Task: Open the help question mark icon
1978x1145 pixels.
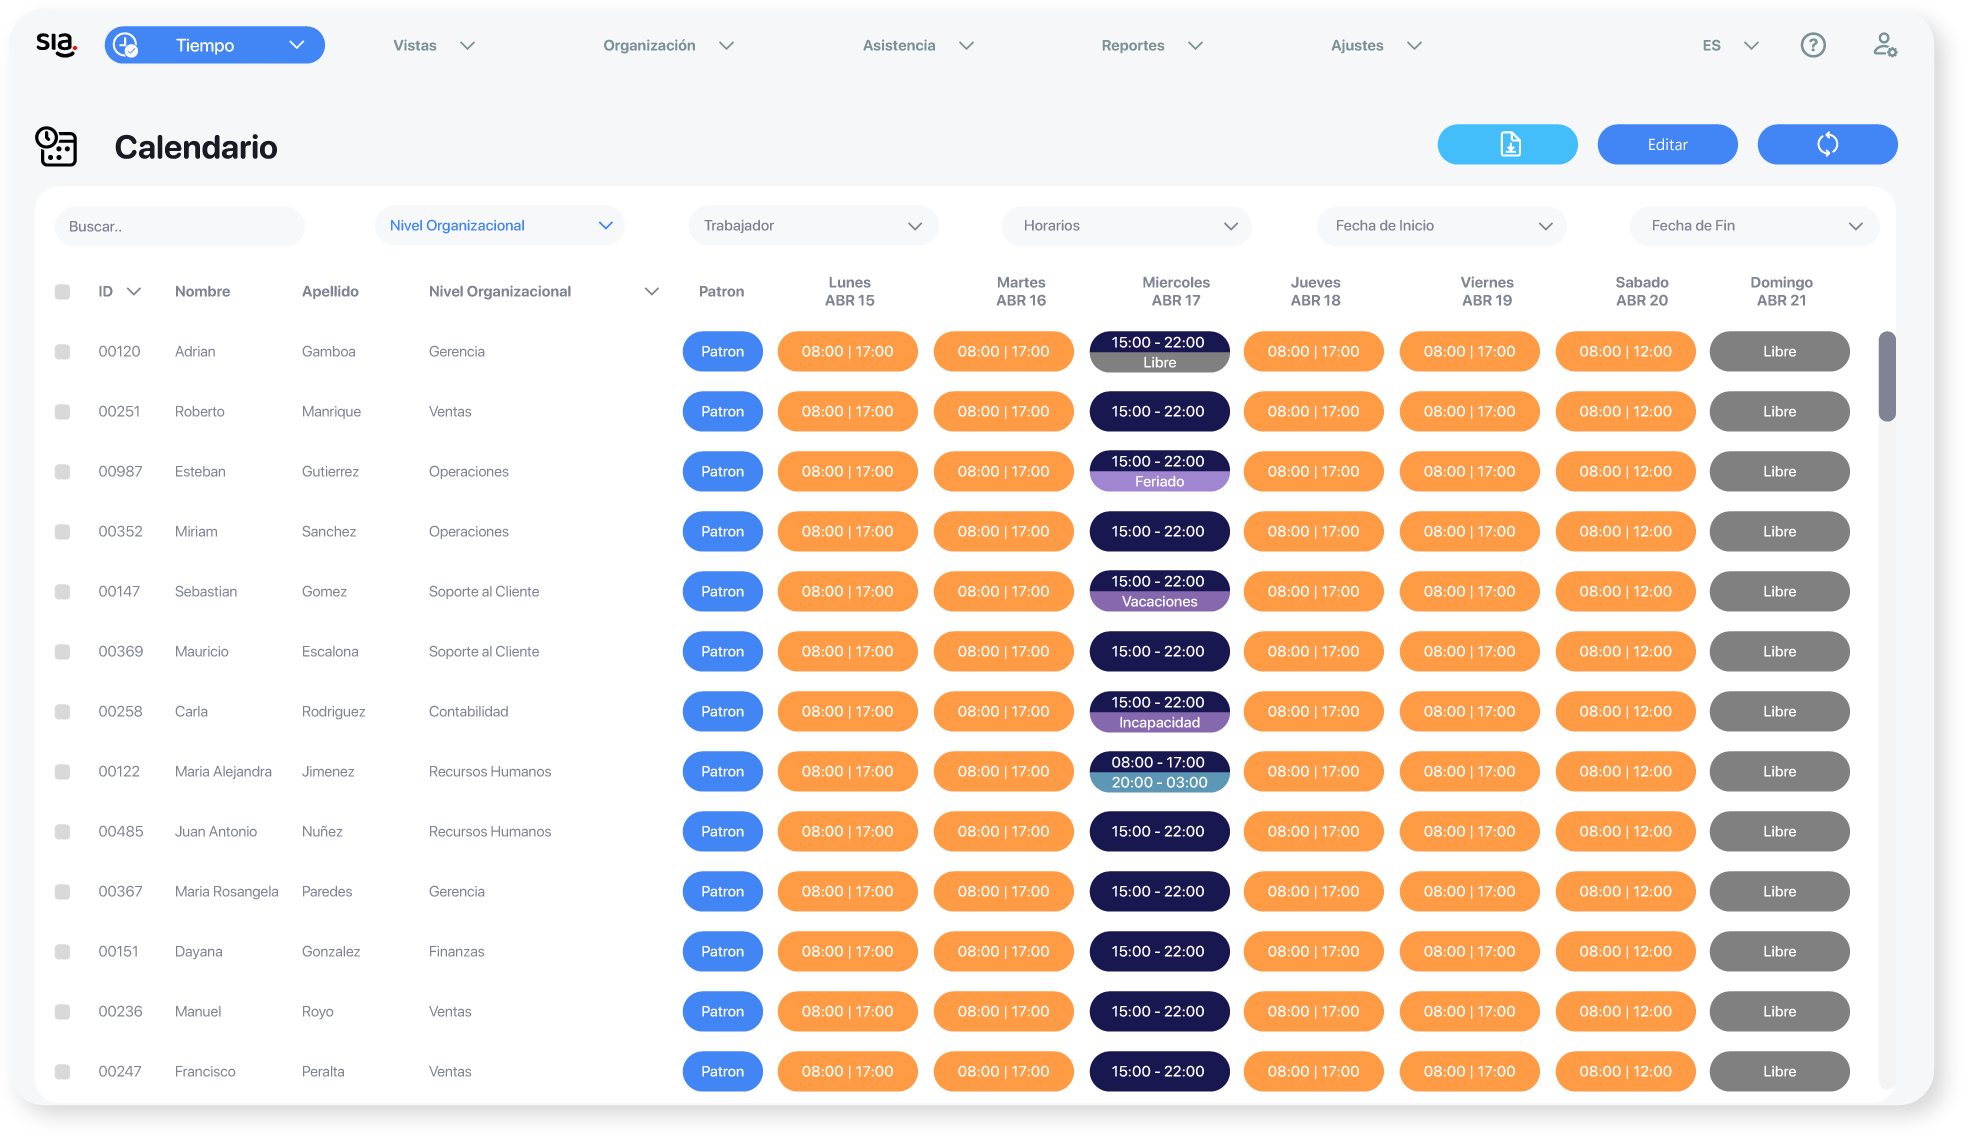Action: [x=1813, y=45]
